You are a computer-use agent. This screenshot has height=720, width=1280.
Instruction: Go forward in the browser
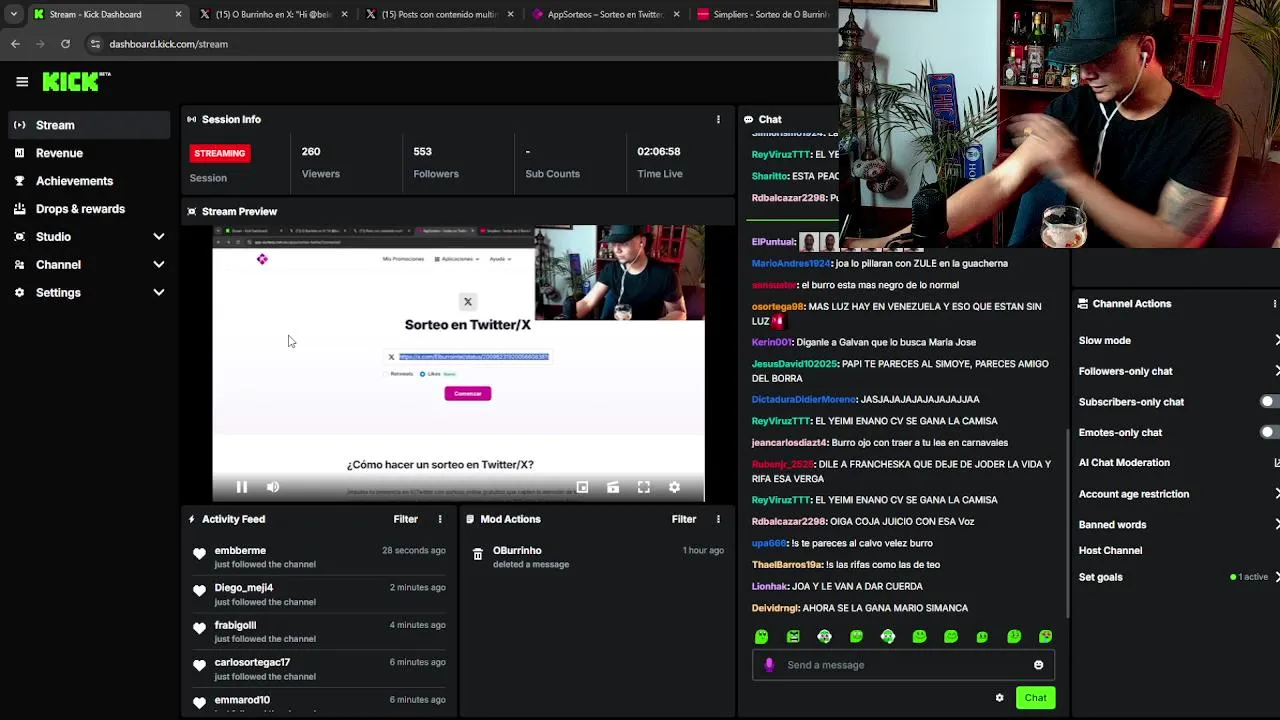40,44
